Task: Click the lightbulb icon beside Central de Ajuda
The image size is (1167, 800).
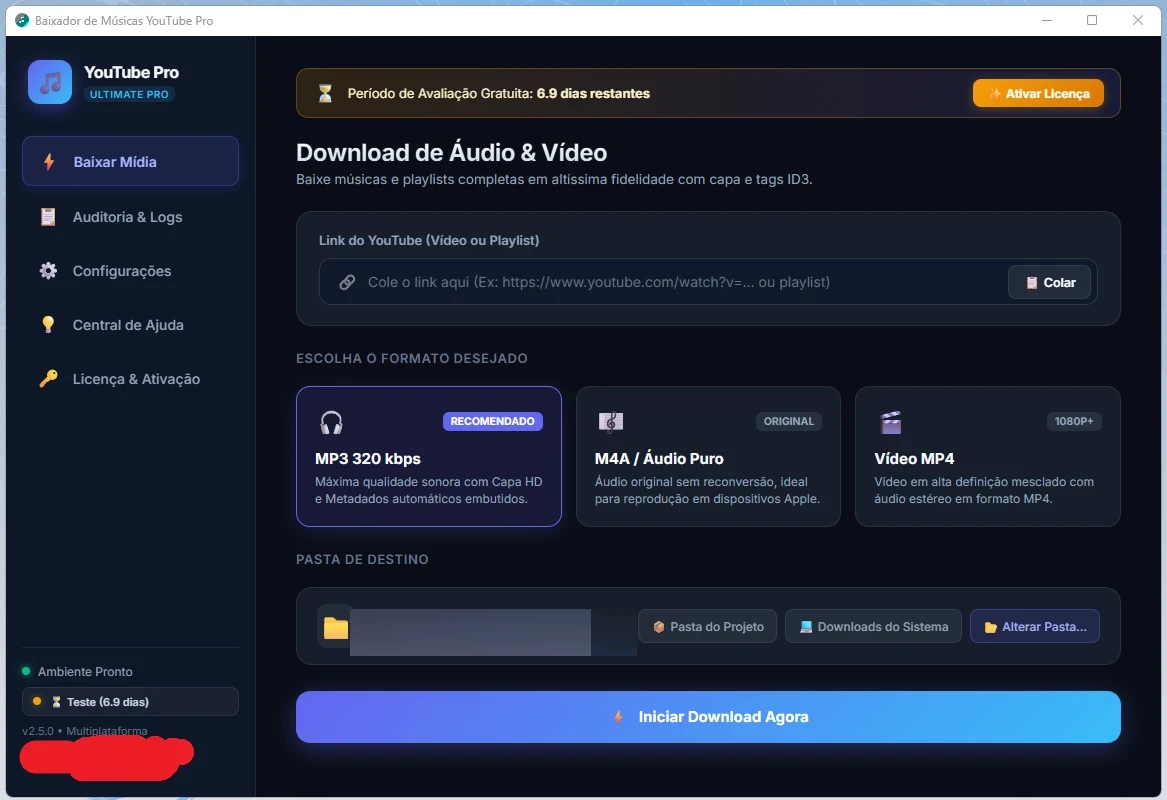Action: tap(48, 324)
